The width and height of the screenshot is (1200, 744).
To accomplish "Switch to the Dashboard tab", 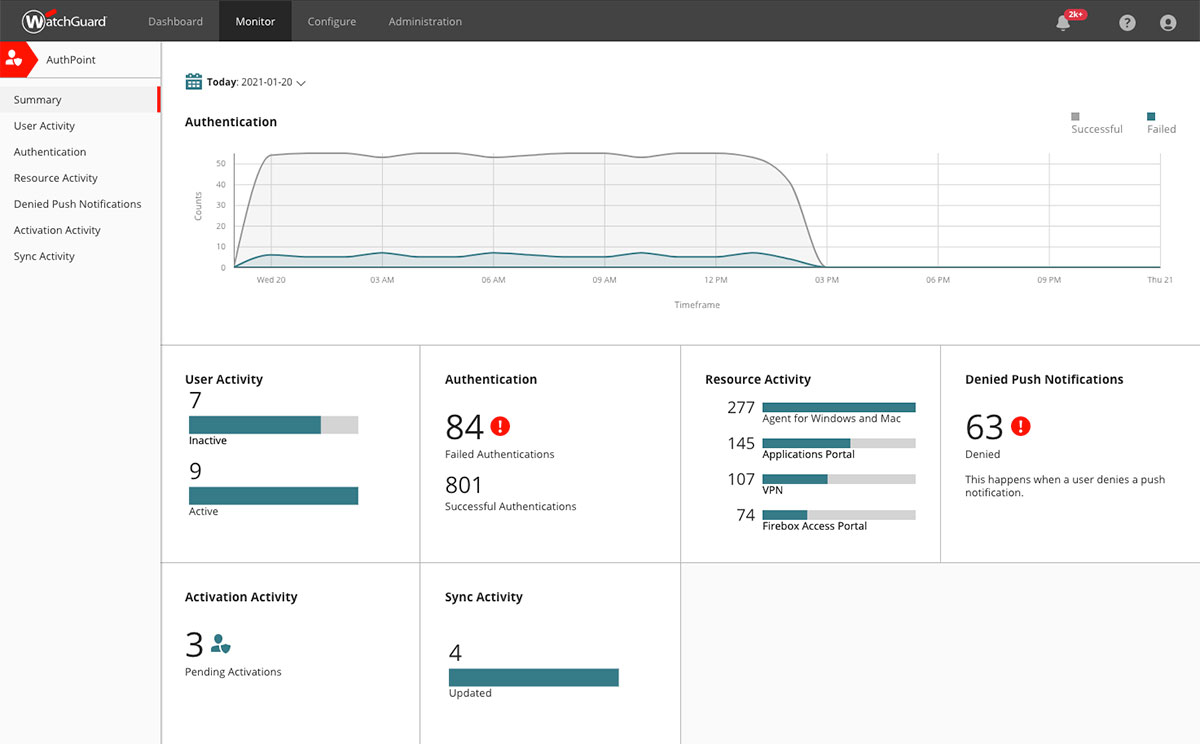I will (x=175, y=21).
